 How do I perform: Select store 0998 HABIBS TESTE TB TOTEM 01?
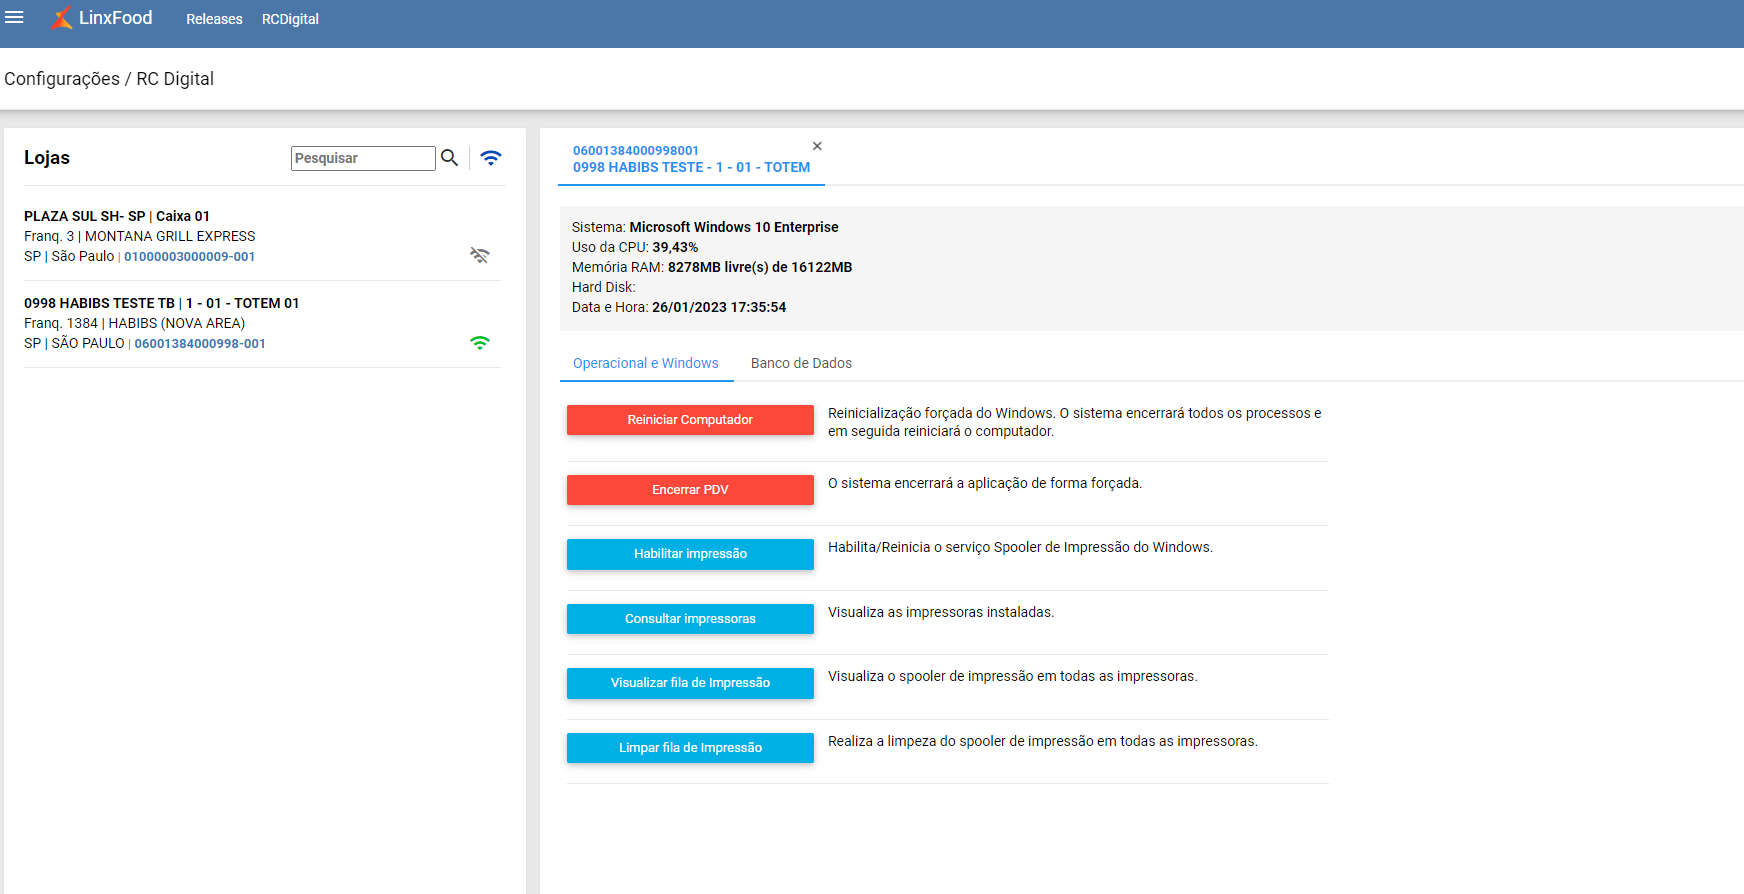pos(262,323)
